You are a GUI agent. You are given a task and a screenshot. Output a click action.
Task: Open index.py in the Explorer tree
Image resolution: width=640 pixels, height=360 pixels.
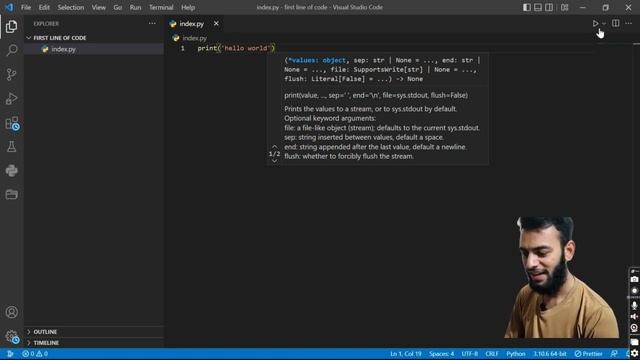[x=94, y=49]
